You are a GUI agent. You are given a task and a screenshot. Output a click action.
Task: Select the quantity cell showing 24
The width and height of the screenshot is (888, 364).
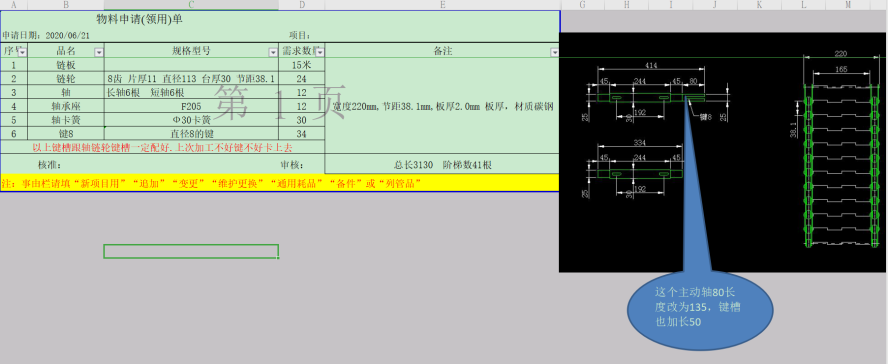point(302,79)
